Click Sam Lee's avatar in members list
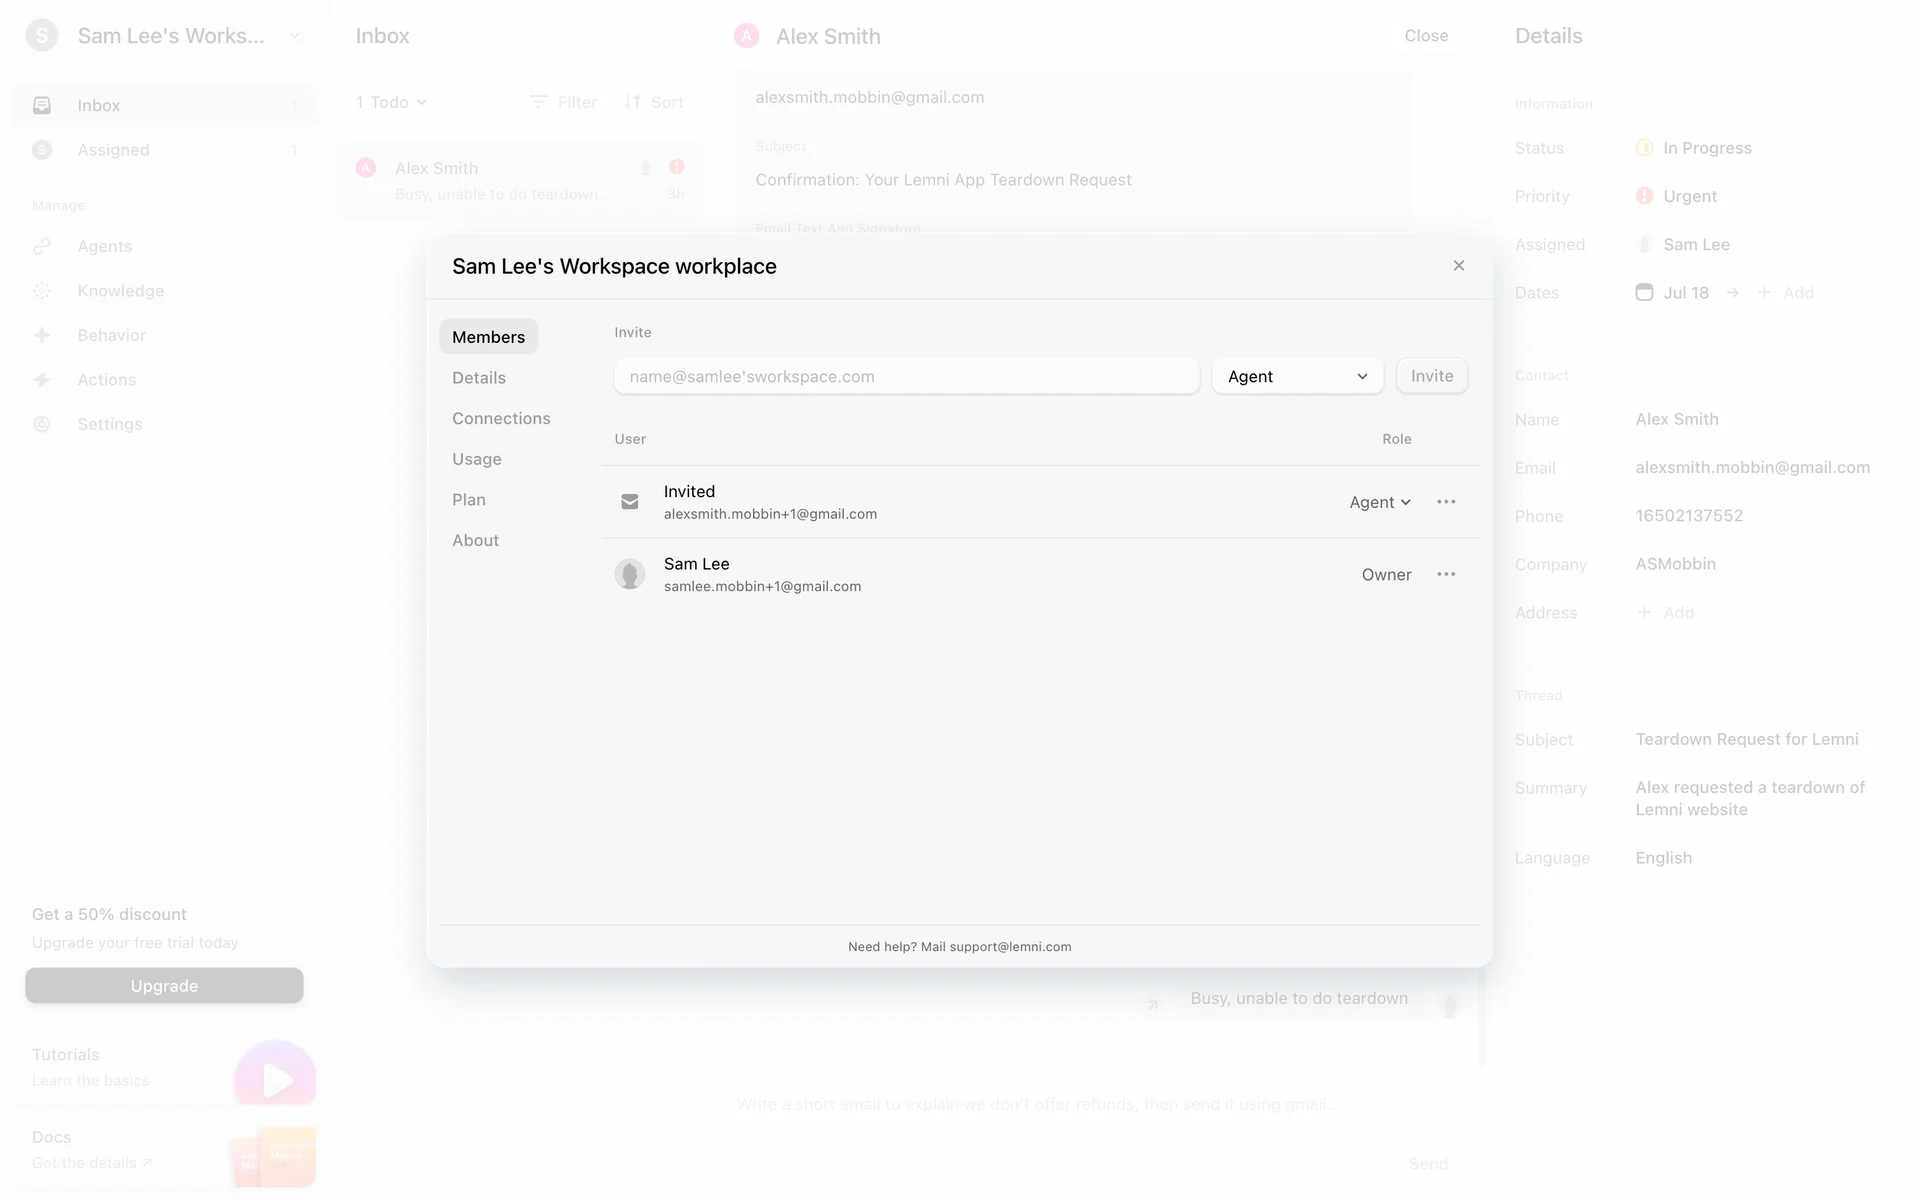Image resolution: width=1920 pixels, height=1200 pixels. tap(629, 574)
